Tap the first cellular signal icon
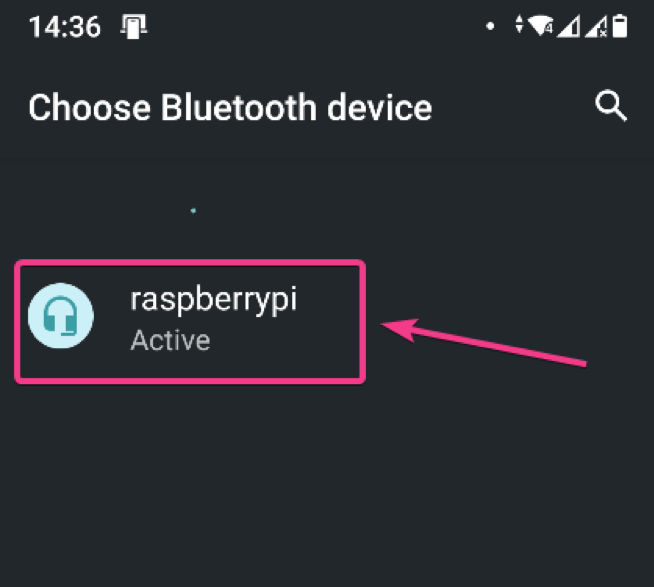Viewport: 654px width, 587px height. (568, 26)
